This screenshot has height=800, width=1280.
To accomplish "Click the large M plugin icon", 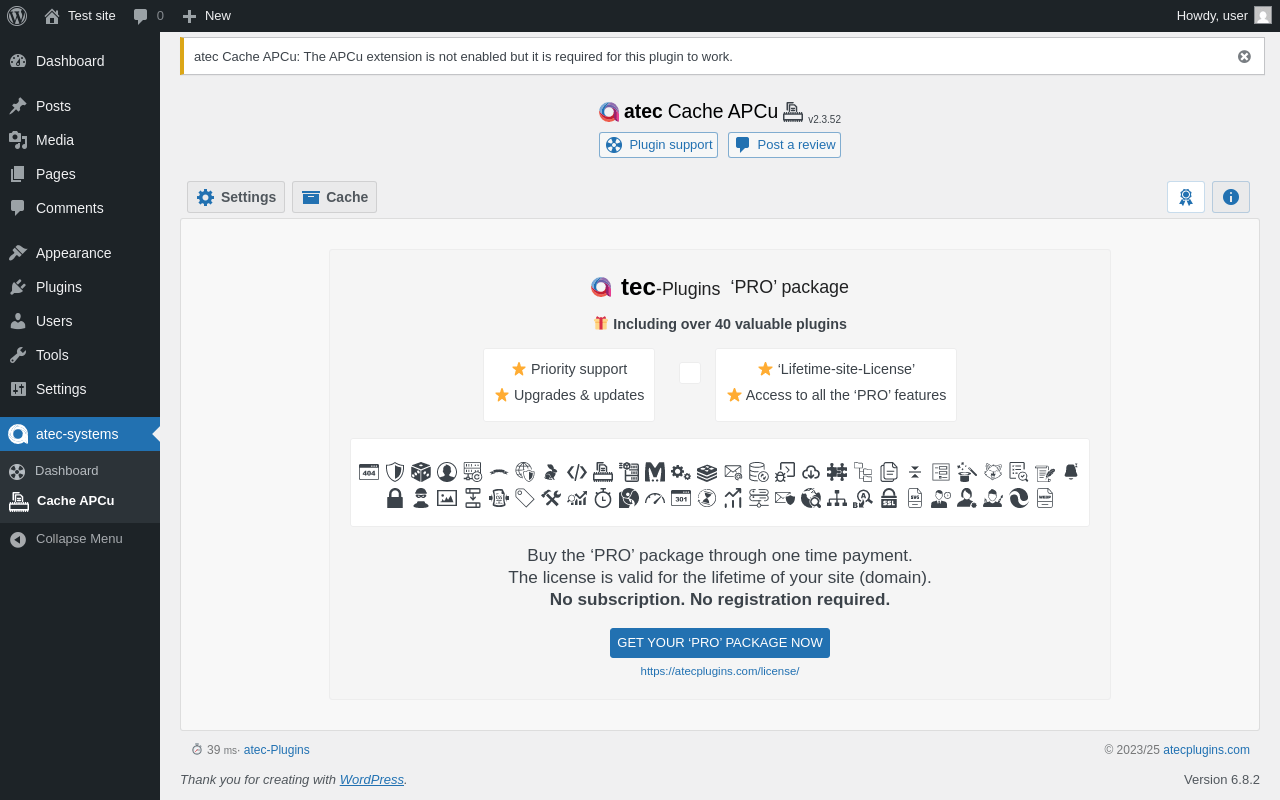I will click(x=655, y=472).
